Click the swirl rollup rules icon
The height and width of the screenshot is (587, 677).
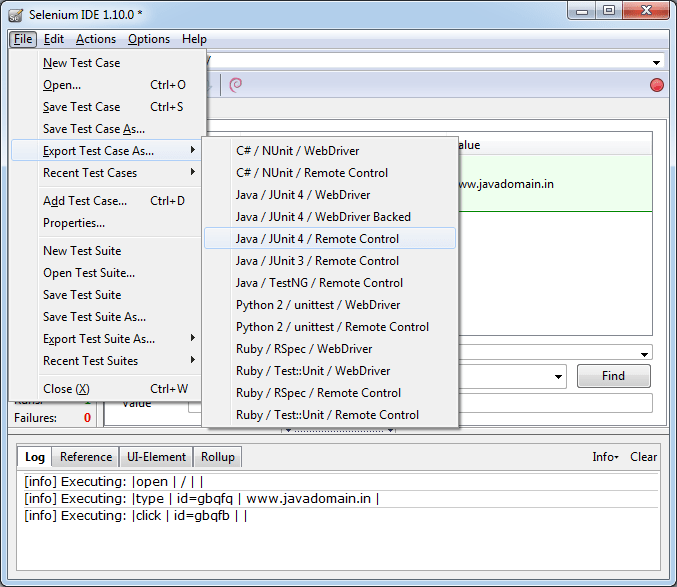pyautogui.click(x=235, y=85)
